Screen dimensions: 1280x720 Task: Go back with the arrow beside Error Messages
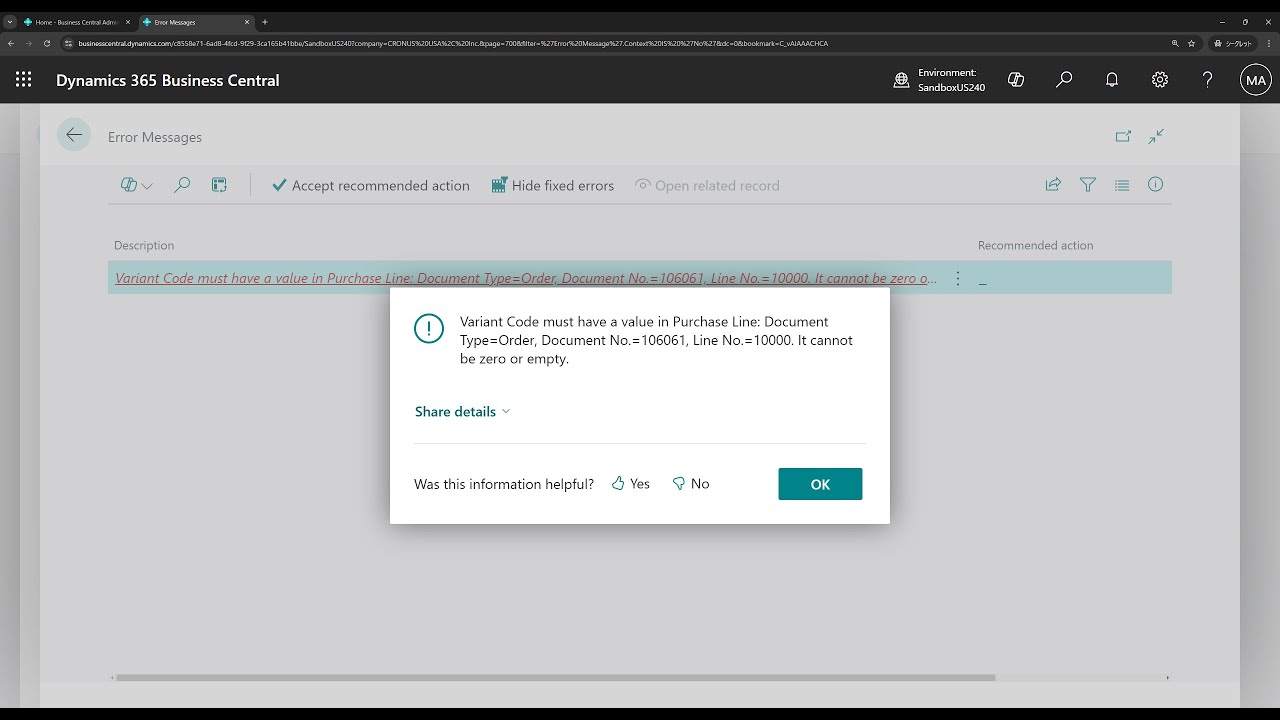(74, 135)
